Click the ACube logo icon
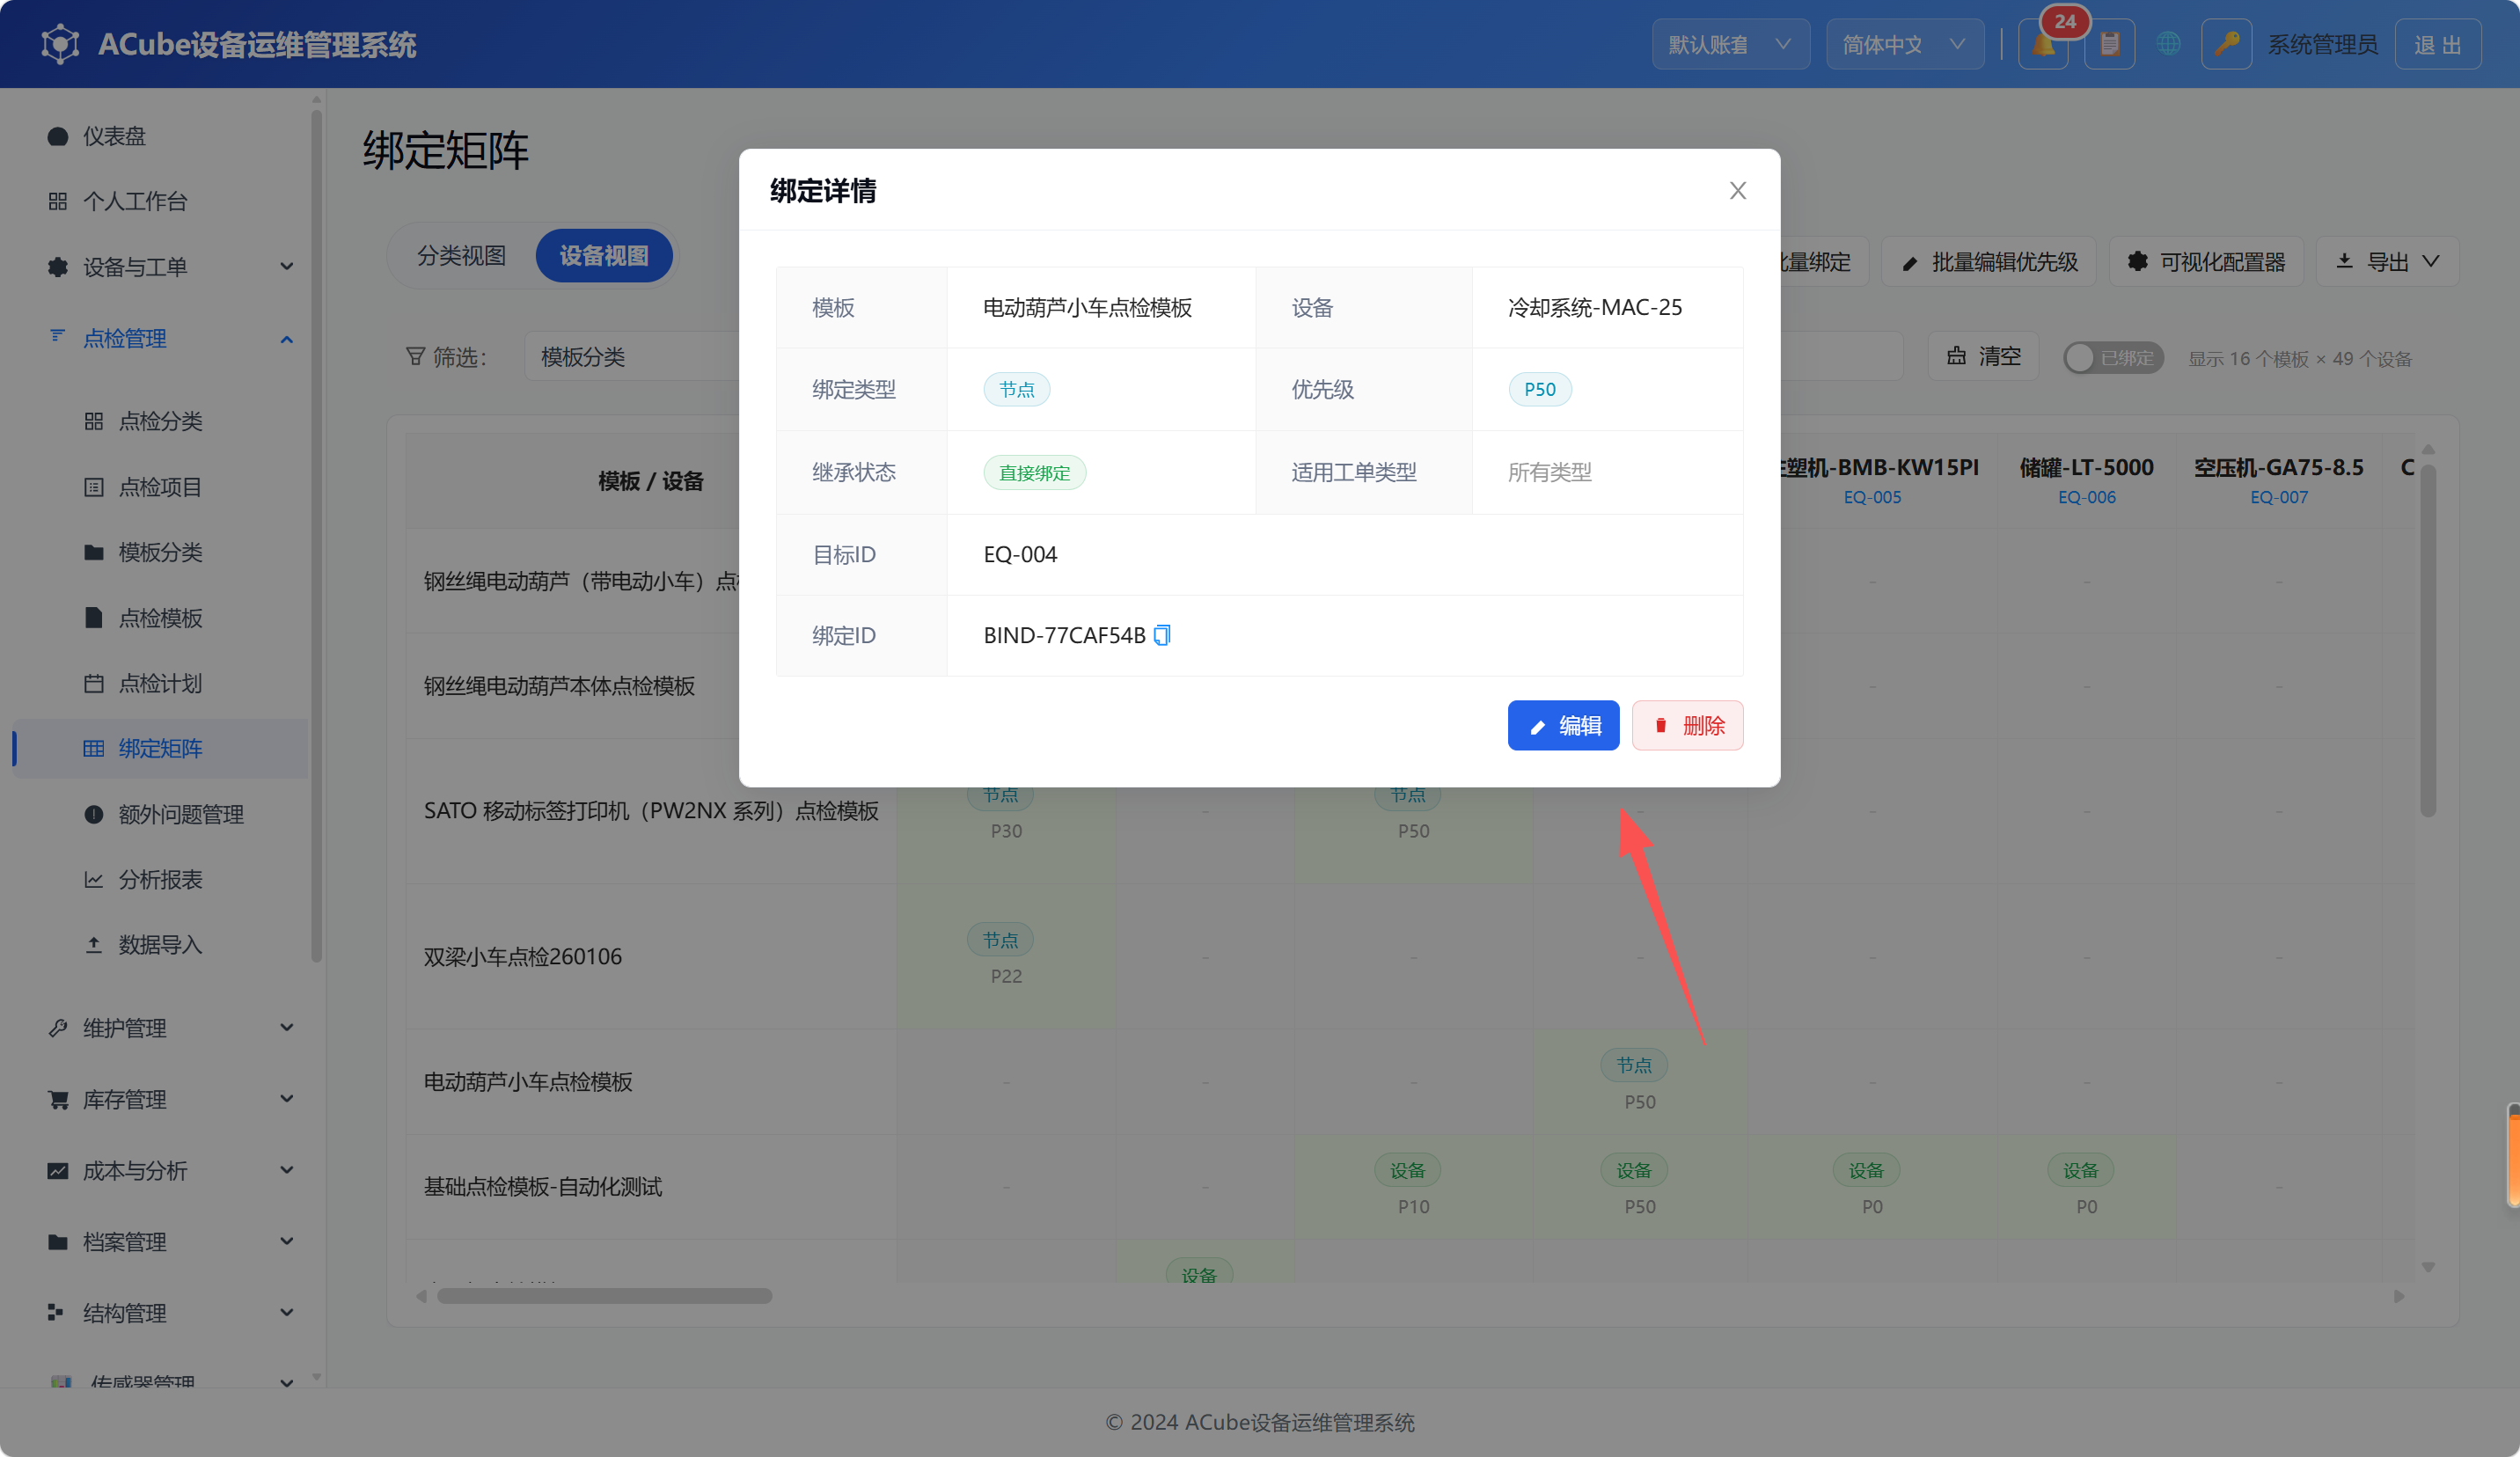Image resolution: width=2520 pixels, height=1457 pixels. point(60,44)
